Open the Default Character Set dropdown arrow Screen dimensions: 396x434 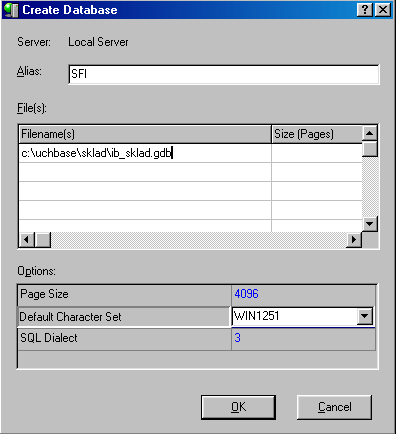365,316
